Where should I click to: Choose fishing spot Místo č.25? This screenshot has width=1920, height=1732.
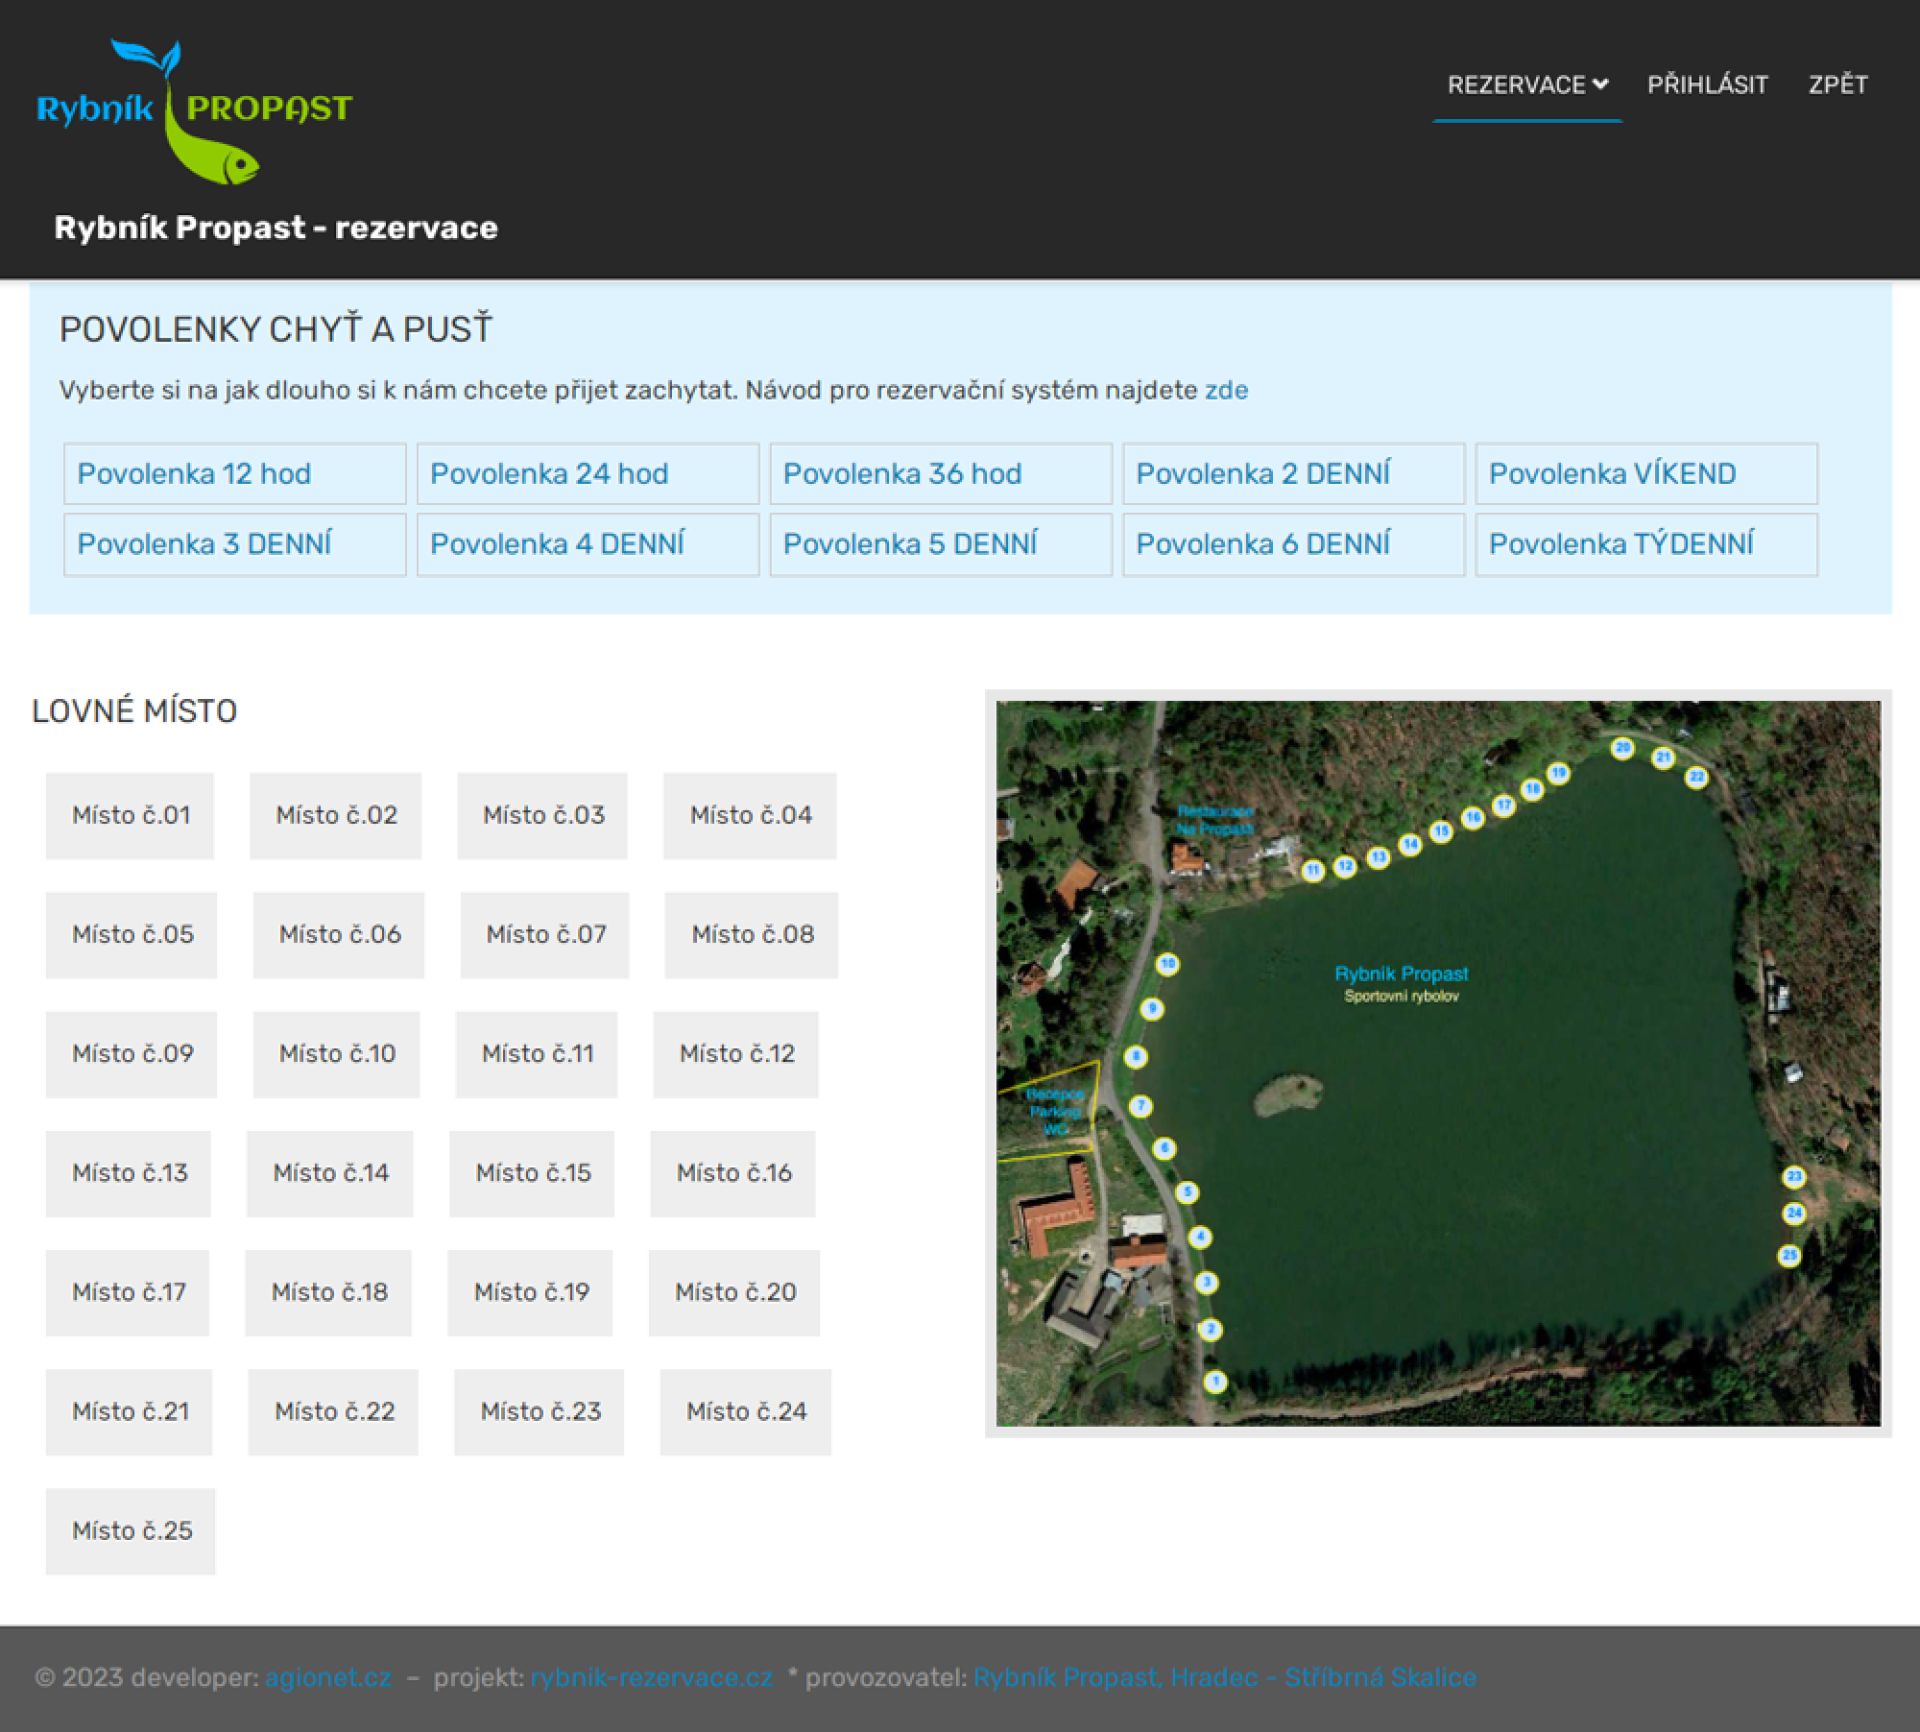[131, 1531]
